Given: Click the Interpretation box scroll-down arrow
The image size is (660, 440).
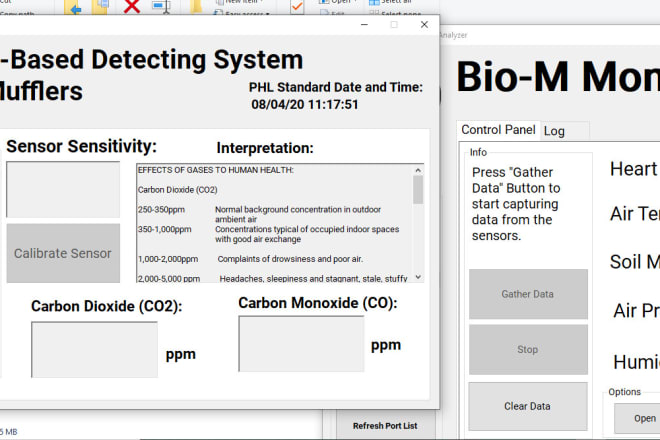Looking at the screenshot, I should [418, 277].
